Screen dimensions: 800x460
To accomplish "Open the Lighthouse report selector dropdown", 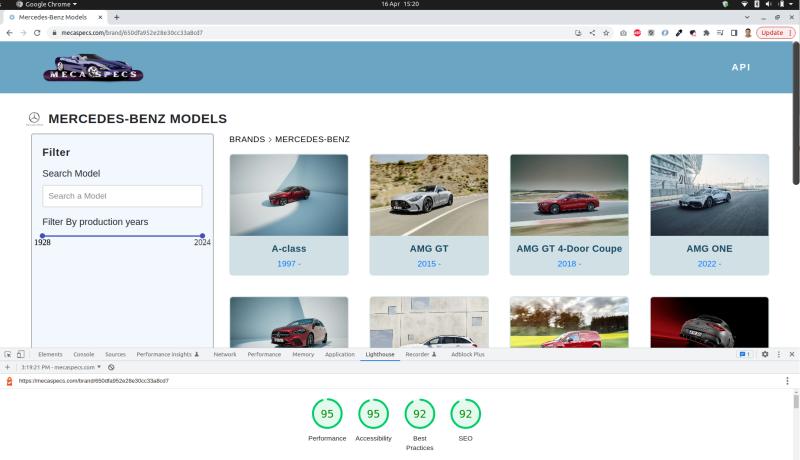I will (x=61, y=367).
